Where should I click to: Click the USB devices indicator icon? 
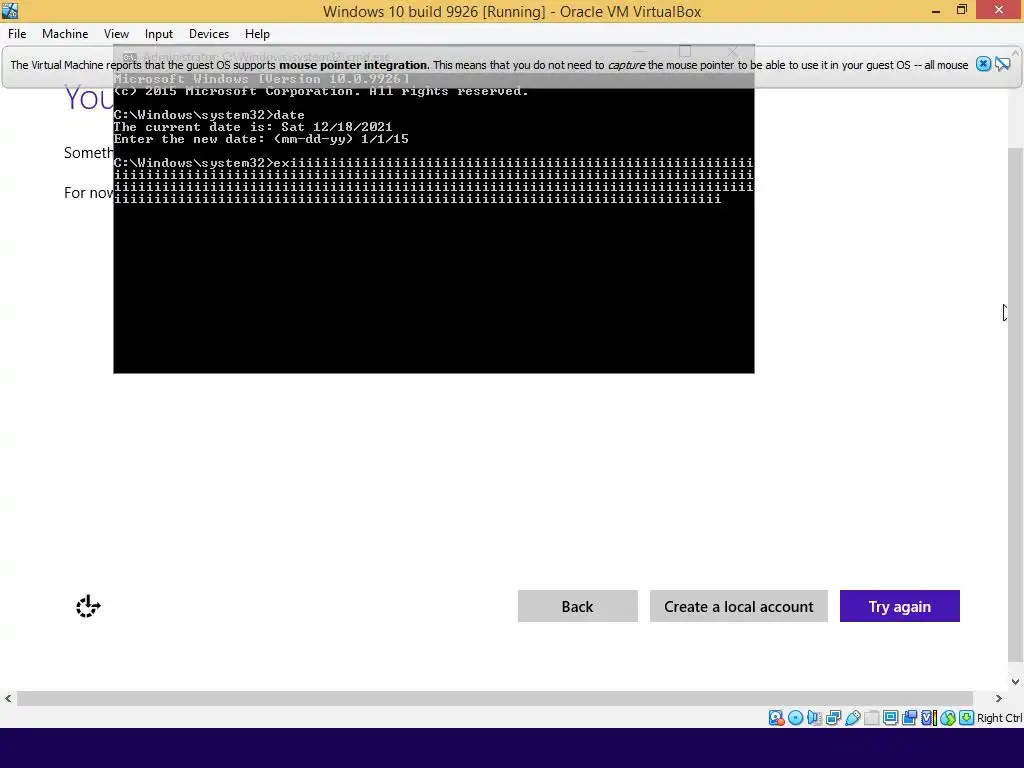coord(852,718)
